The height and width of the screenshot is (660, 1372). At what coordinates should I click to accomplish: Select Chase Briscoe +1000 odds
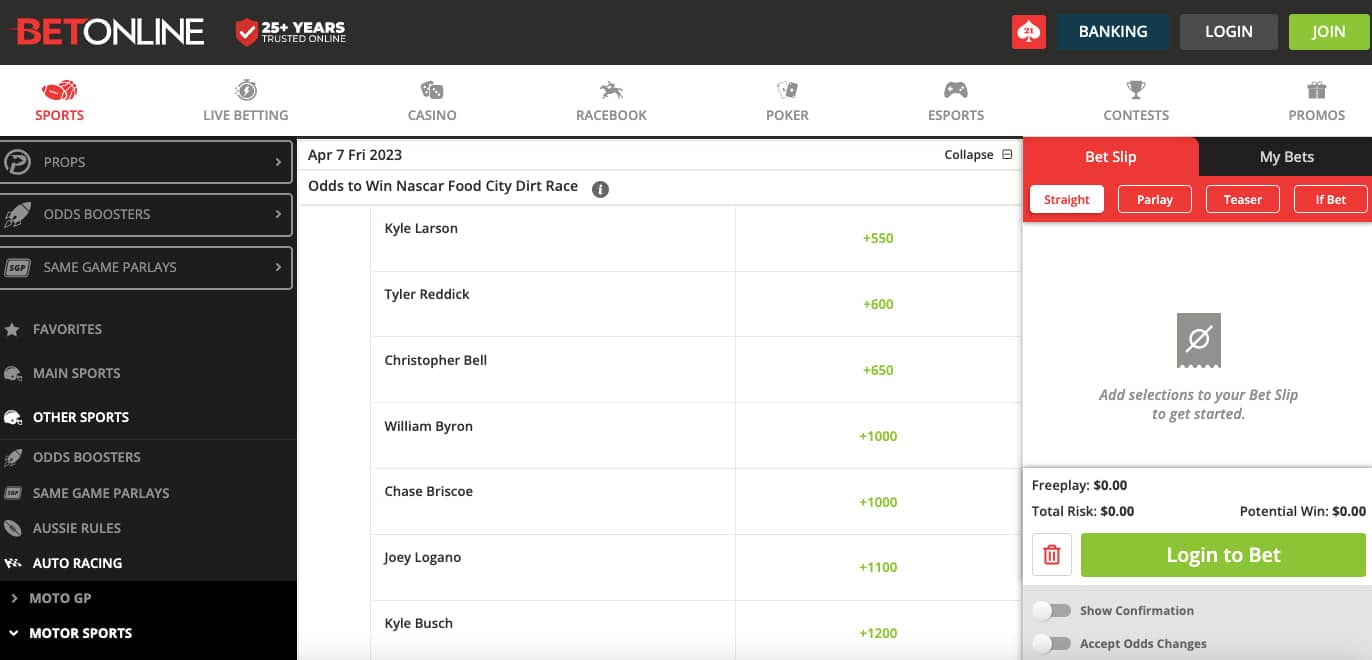[x=878, y=502]
